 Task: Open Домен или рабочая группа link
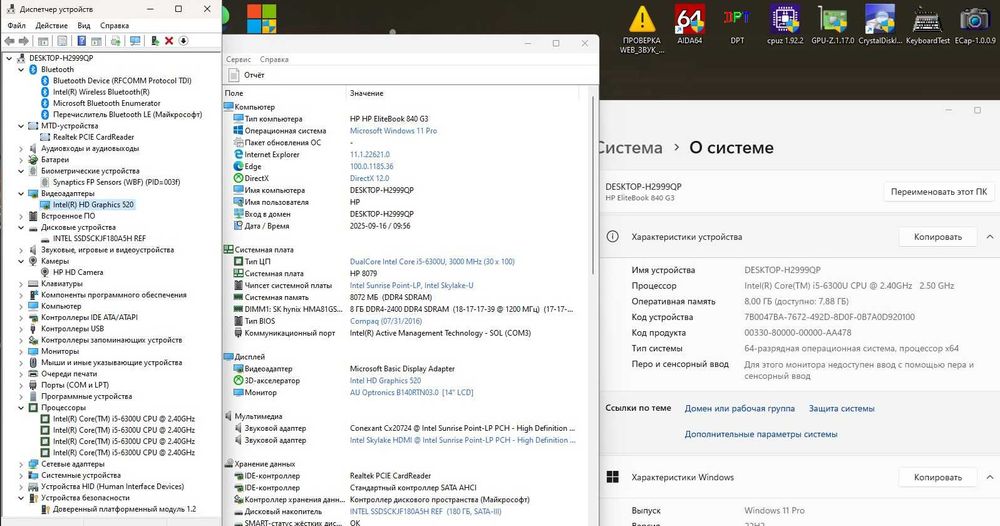point(740,408)
